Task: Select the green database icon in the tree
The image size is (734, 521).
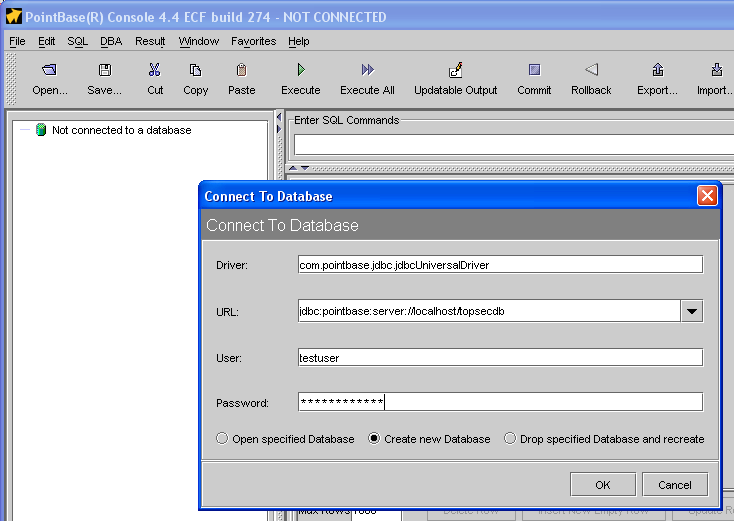Action: tap(41, 130)
